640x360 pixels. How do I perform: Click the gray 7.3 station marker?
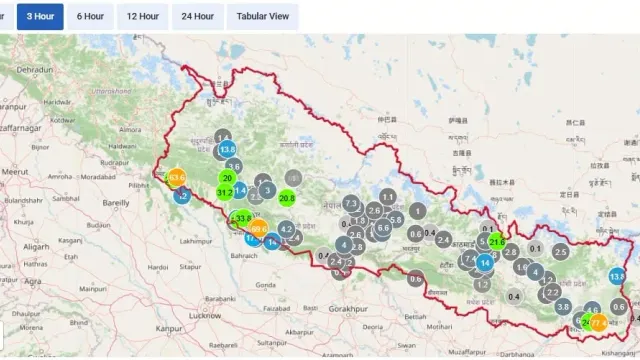pos(351,203)
